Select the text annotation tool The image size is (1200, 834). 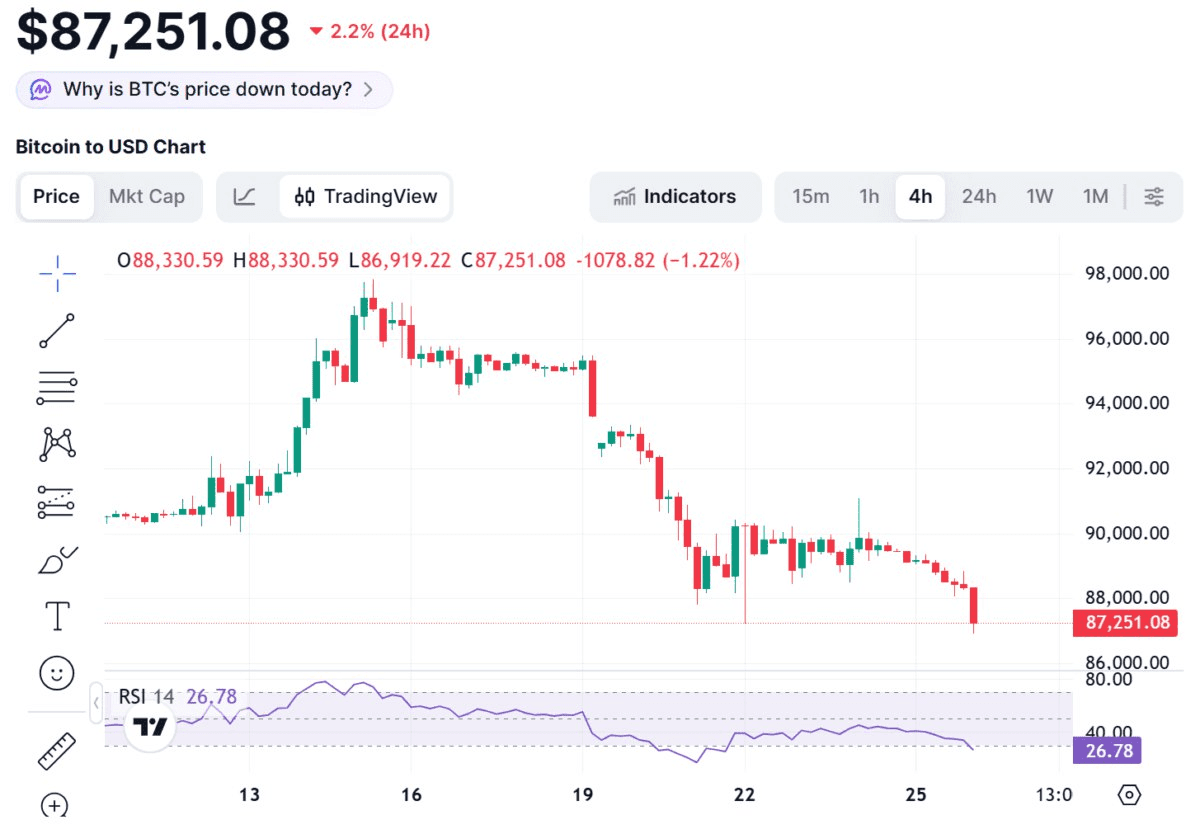click(x=57, y=617)
